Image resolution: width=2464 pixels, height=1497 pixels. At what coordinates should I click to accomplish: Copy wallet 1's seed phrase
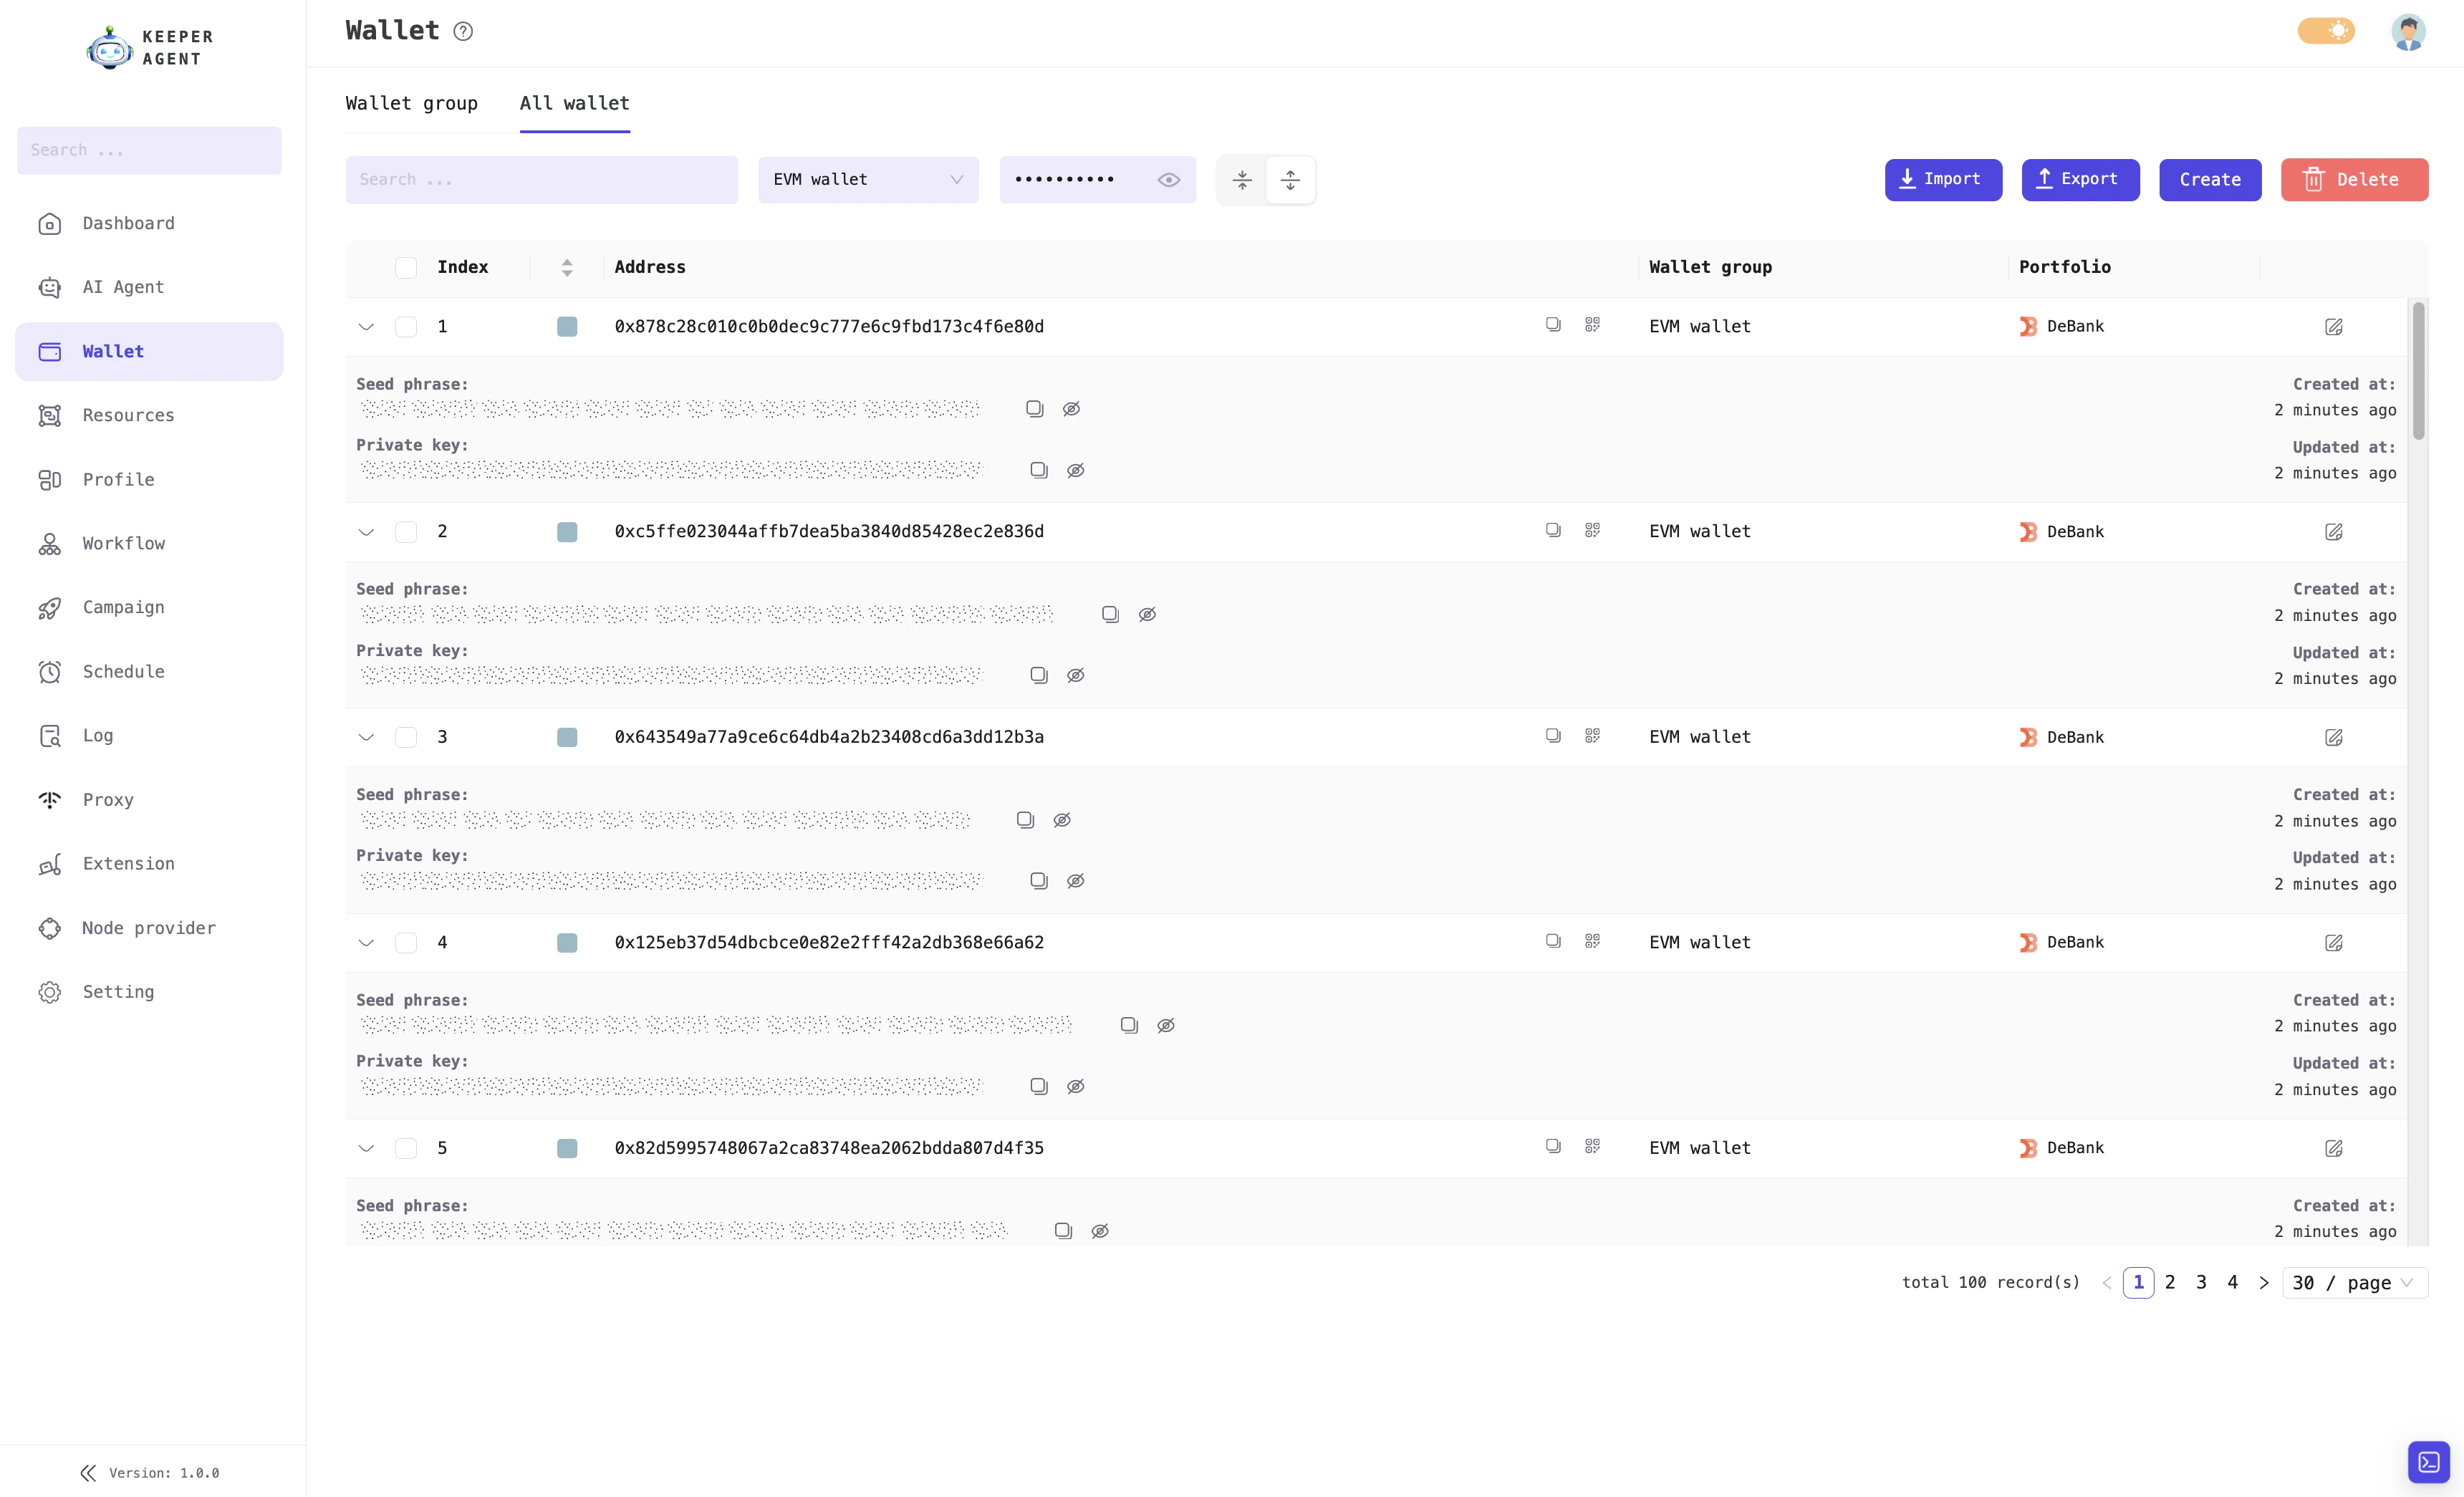pyautogui.click(x=1034, y=408)
